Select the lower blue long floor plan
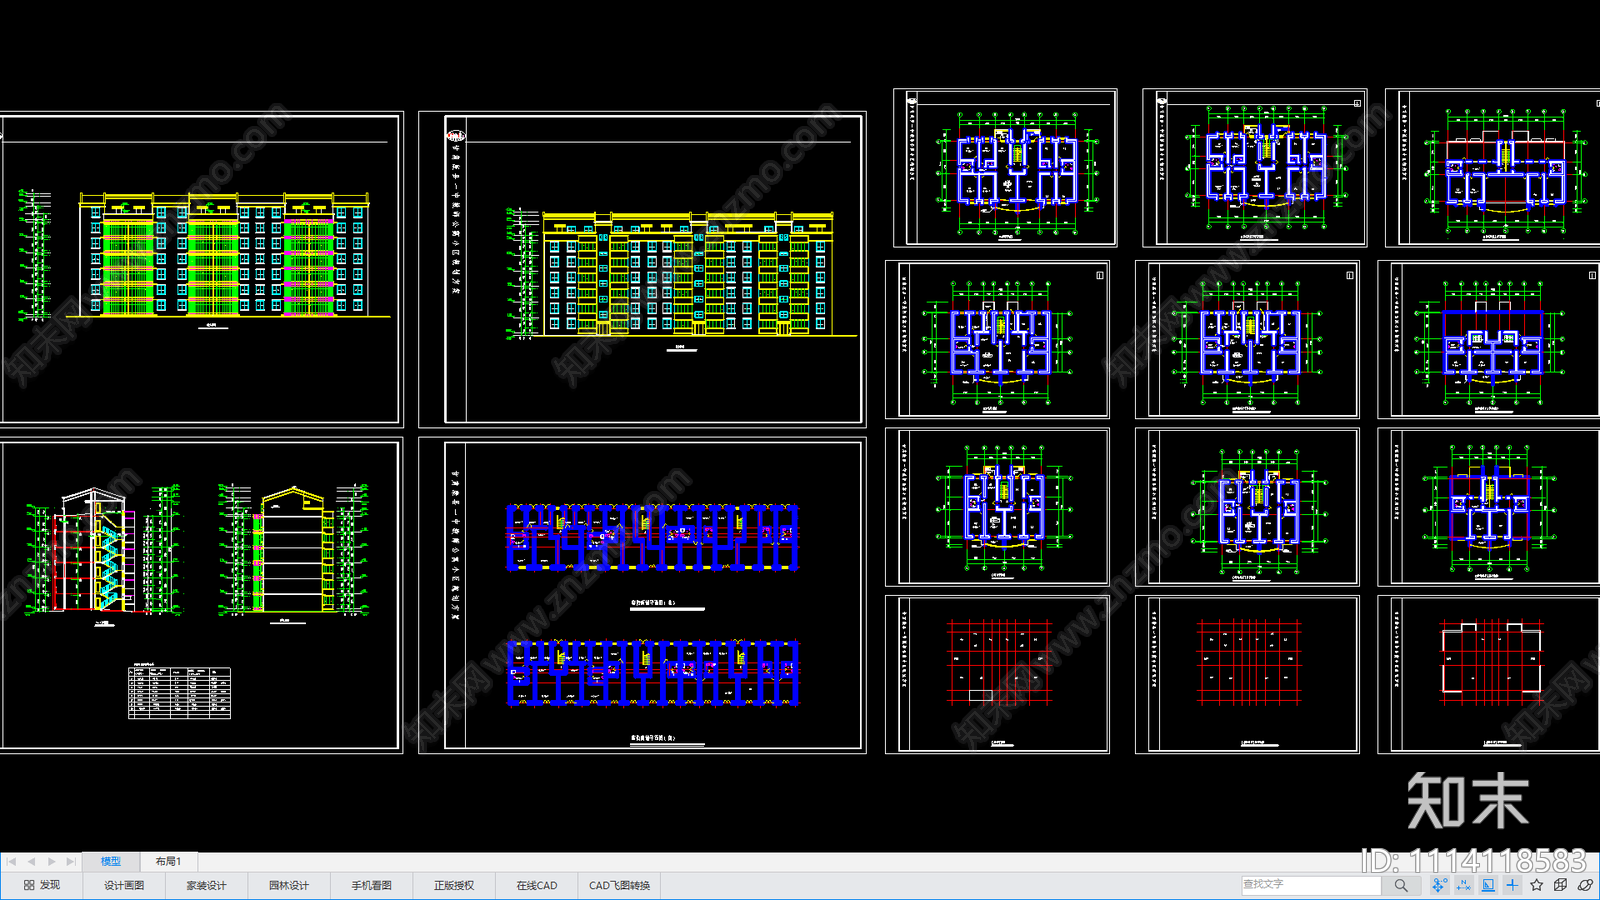1600x900 pixels. click(653, 673)
